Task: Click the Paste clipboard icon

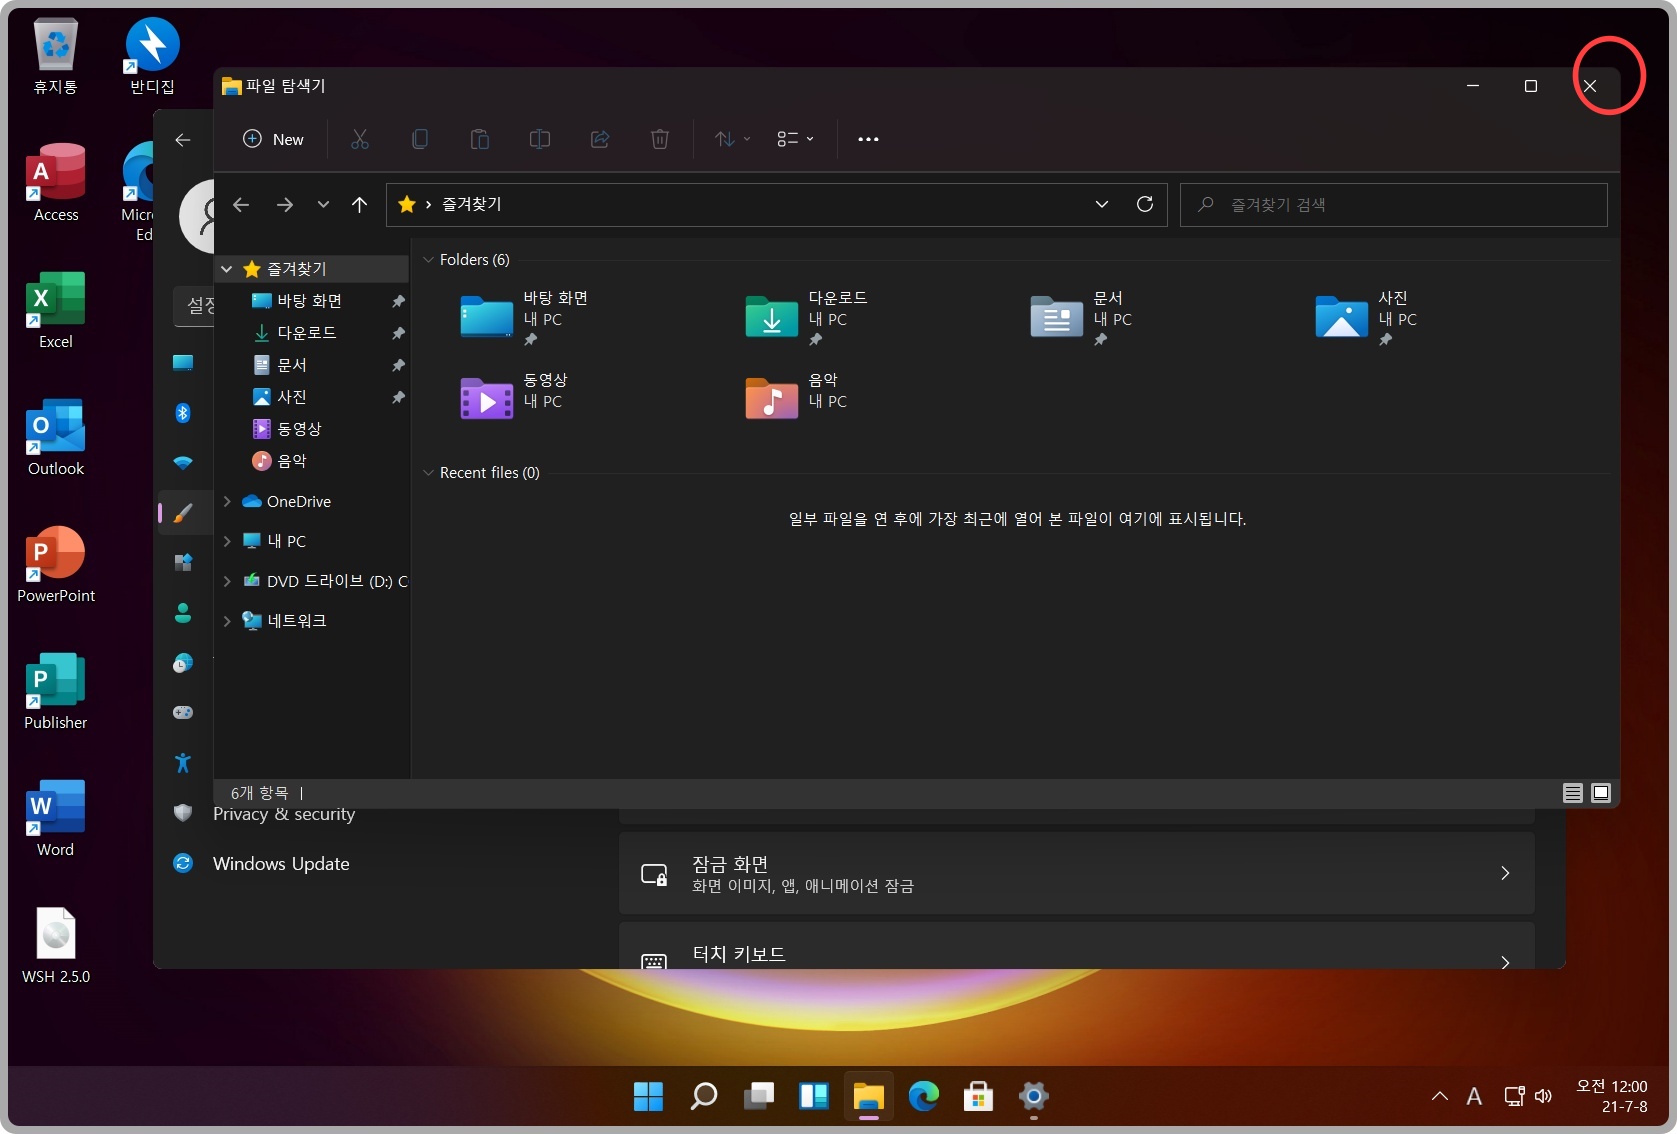Action: point(480,139)
